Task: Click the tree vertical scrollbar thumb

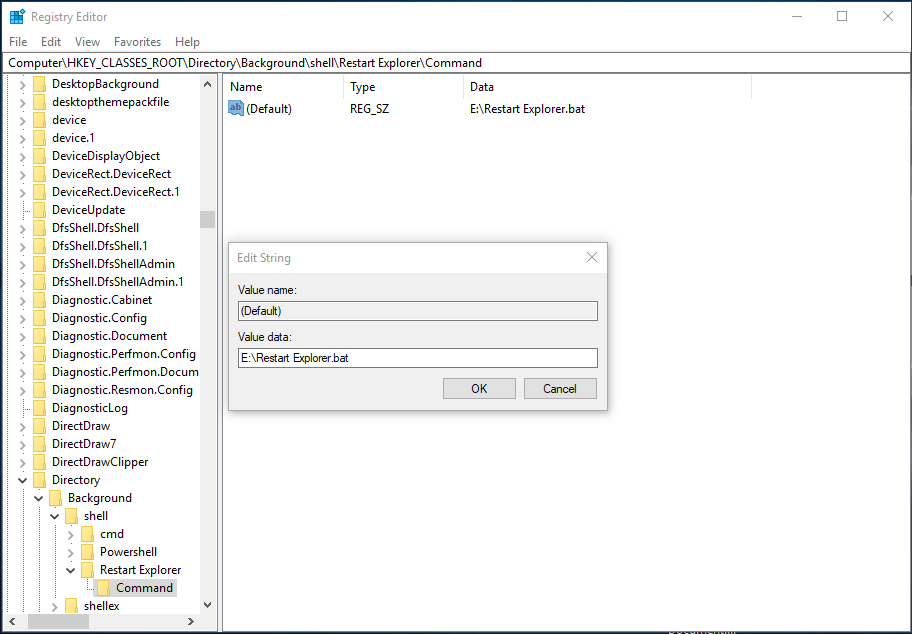Action: (x=208, y=219)
